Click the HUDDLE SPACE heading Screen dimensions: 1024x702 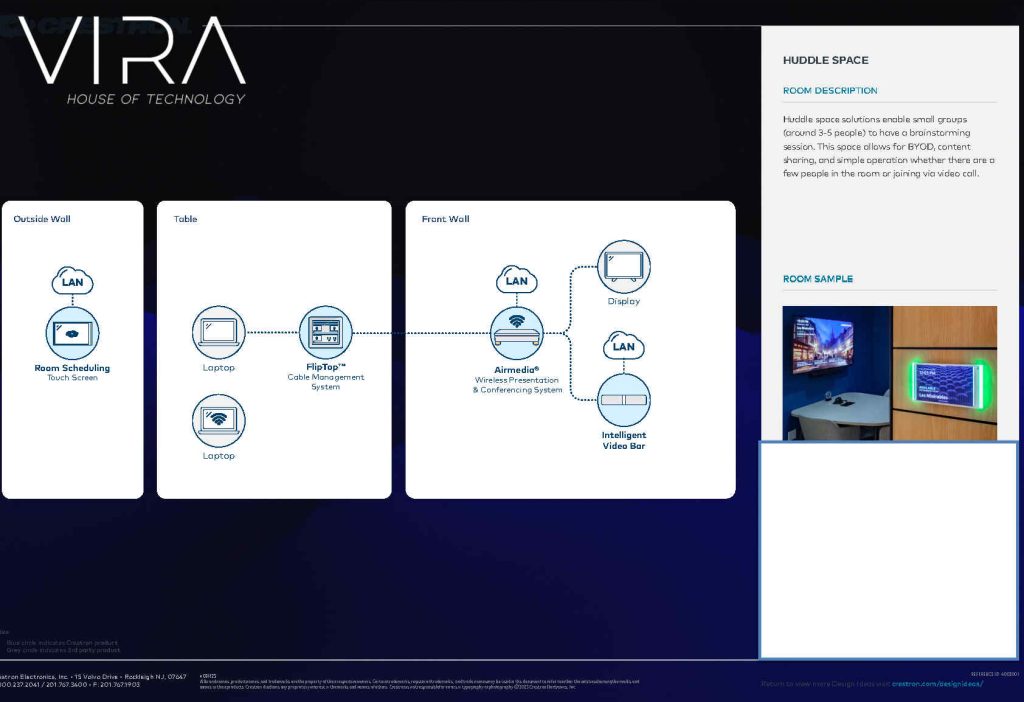[x=825, y=60]
